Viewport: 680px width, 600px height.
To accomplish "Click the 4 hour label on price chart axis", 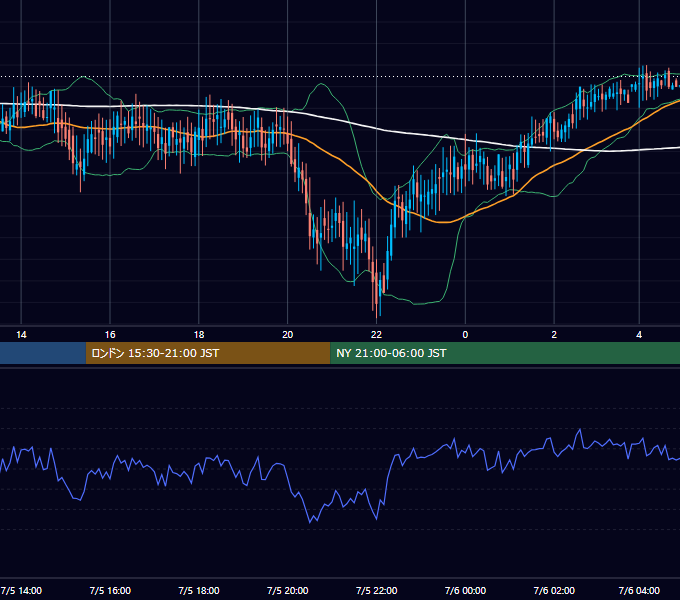I will point(639,335).
